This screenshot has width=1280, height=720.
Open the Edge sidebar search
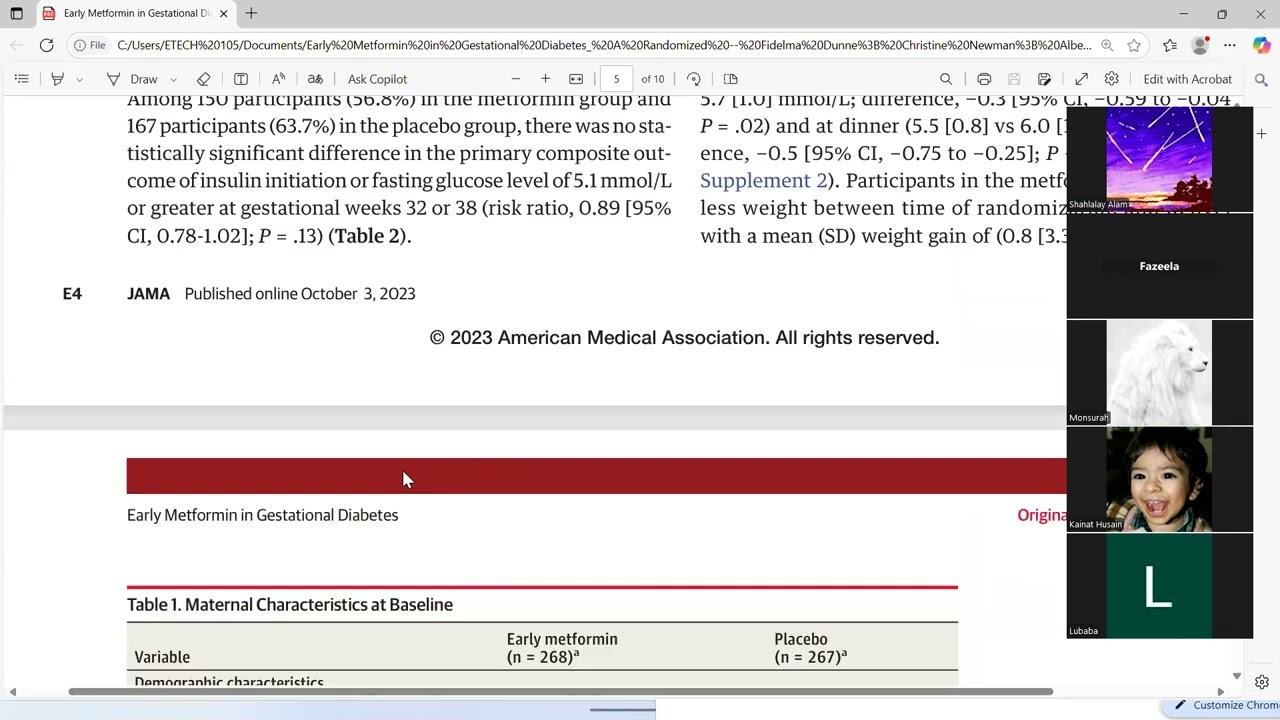click(x=1261, y=79)
